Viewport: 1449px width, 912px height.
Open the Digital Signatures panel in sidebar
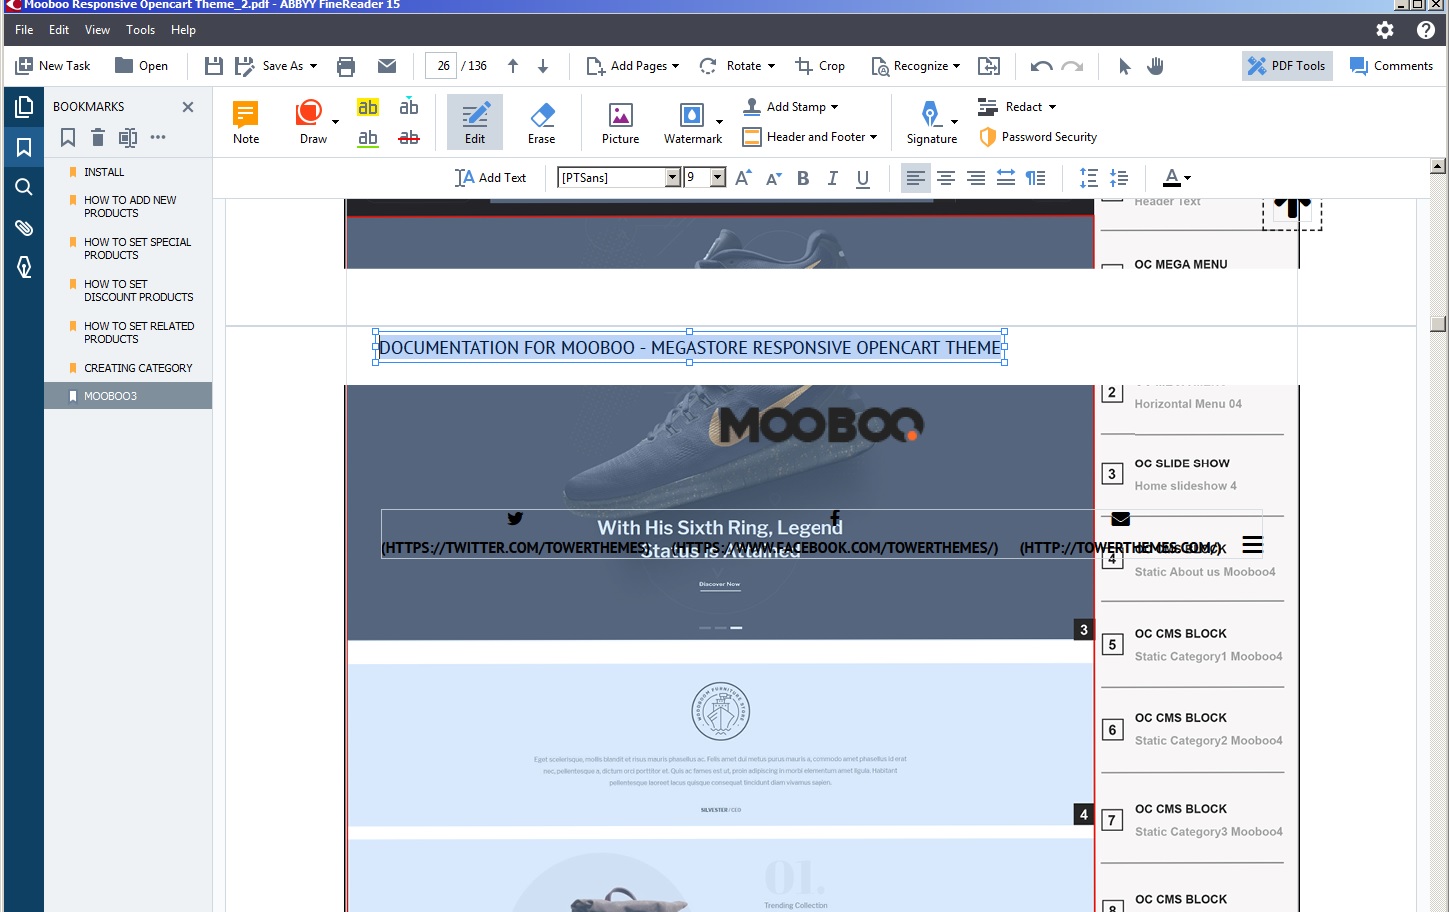24,267
